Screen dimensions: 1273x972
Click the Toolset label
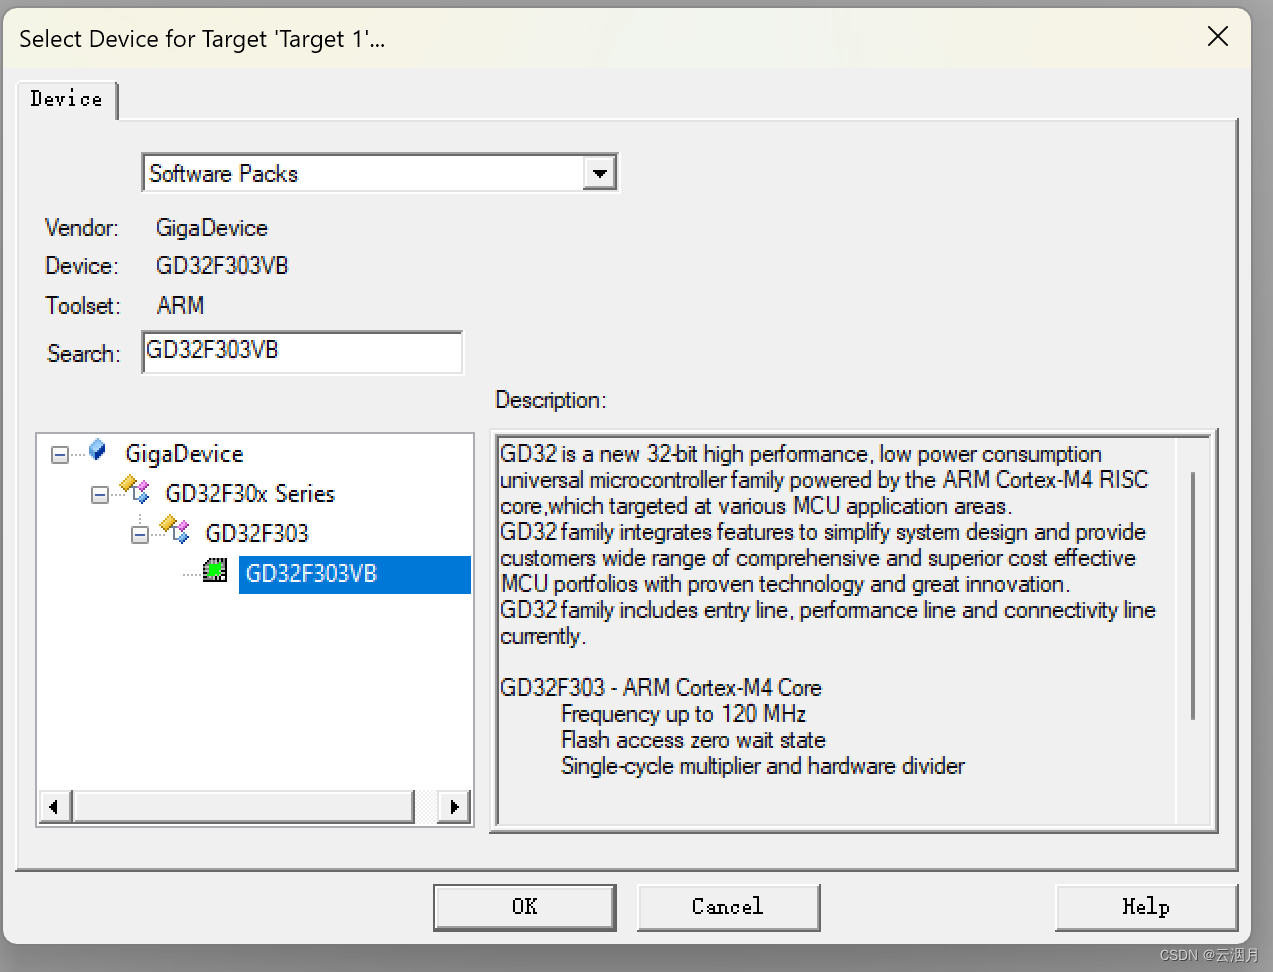pos(83,306)
